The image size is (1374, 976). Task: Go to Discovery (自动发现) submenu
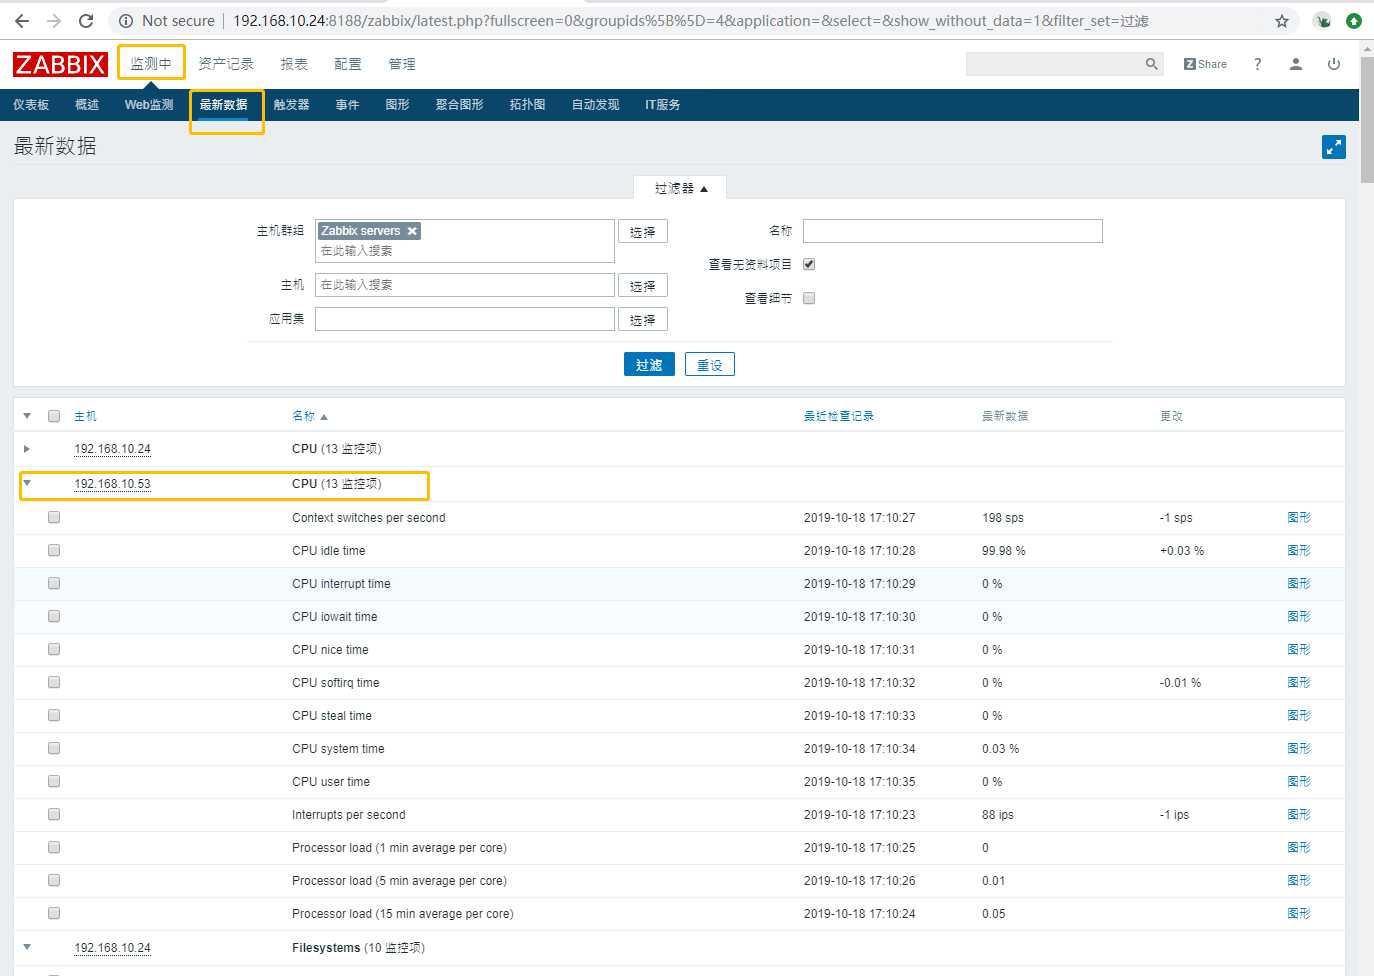595,104
